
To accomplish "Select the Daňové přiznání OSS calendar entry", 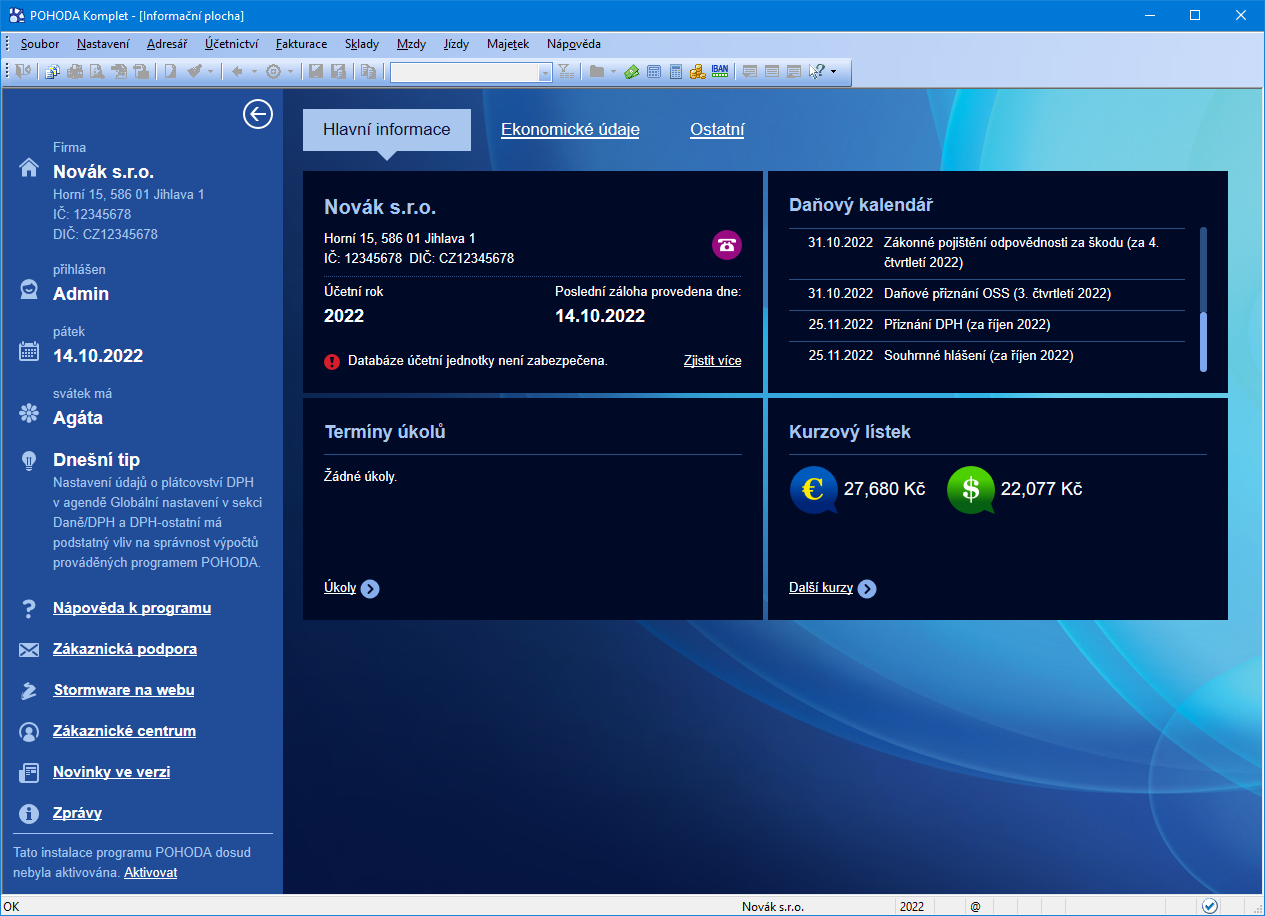I will [987, 294].
